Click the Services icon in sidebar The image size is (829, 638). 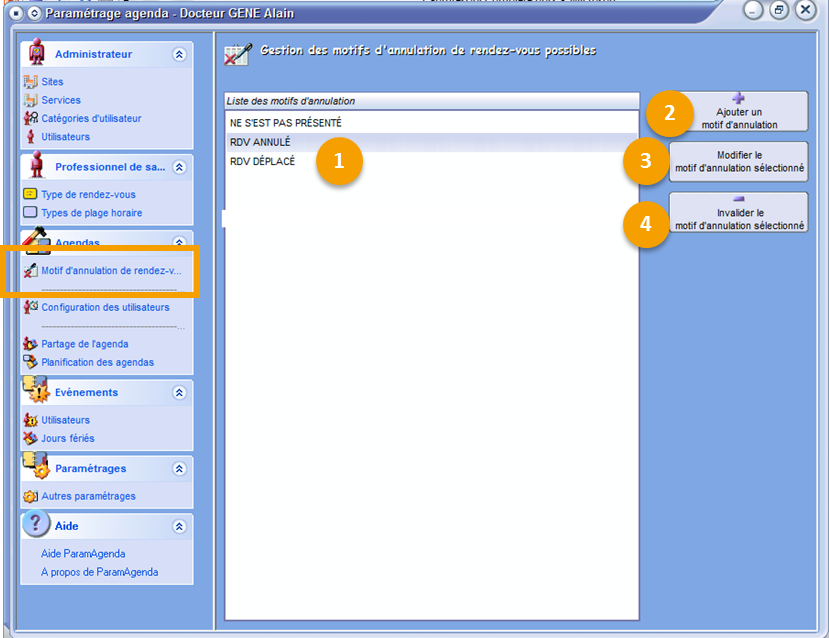[30, 100]
